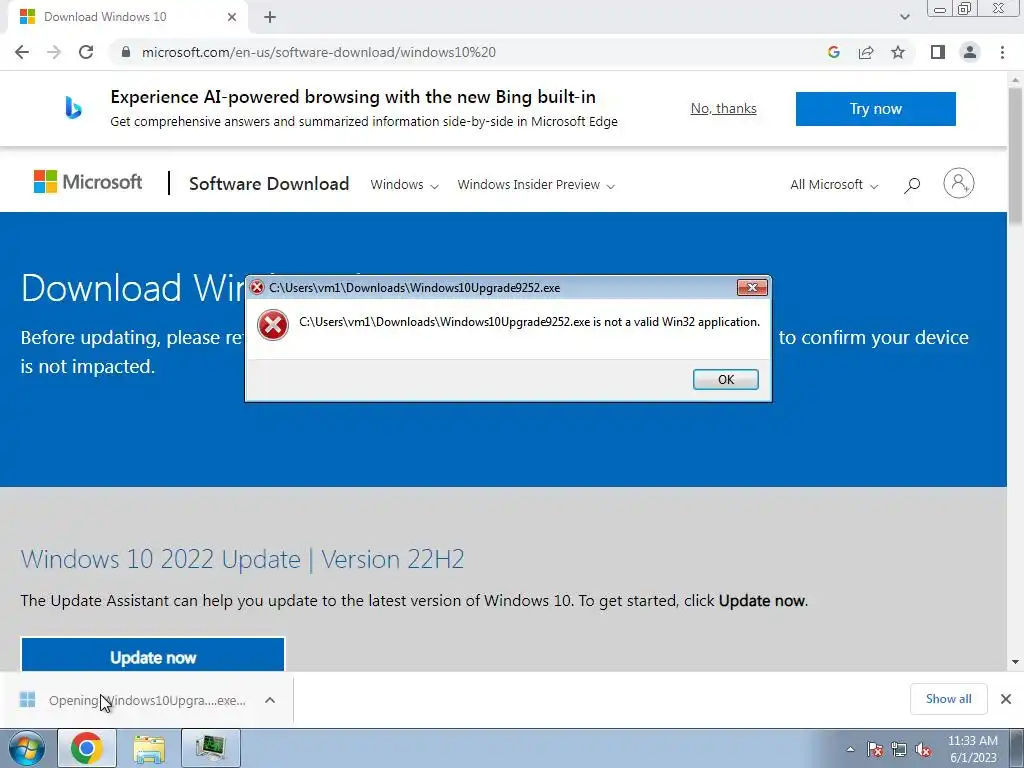Click the browser forward arrow
The height and width of the screenshot is (768, 1024).
(x=54, y=52)
